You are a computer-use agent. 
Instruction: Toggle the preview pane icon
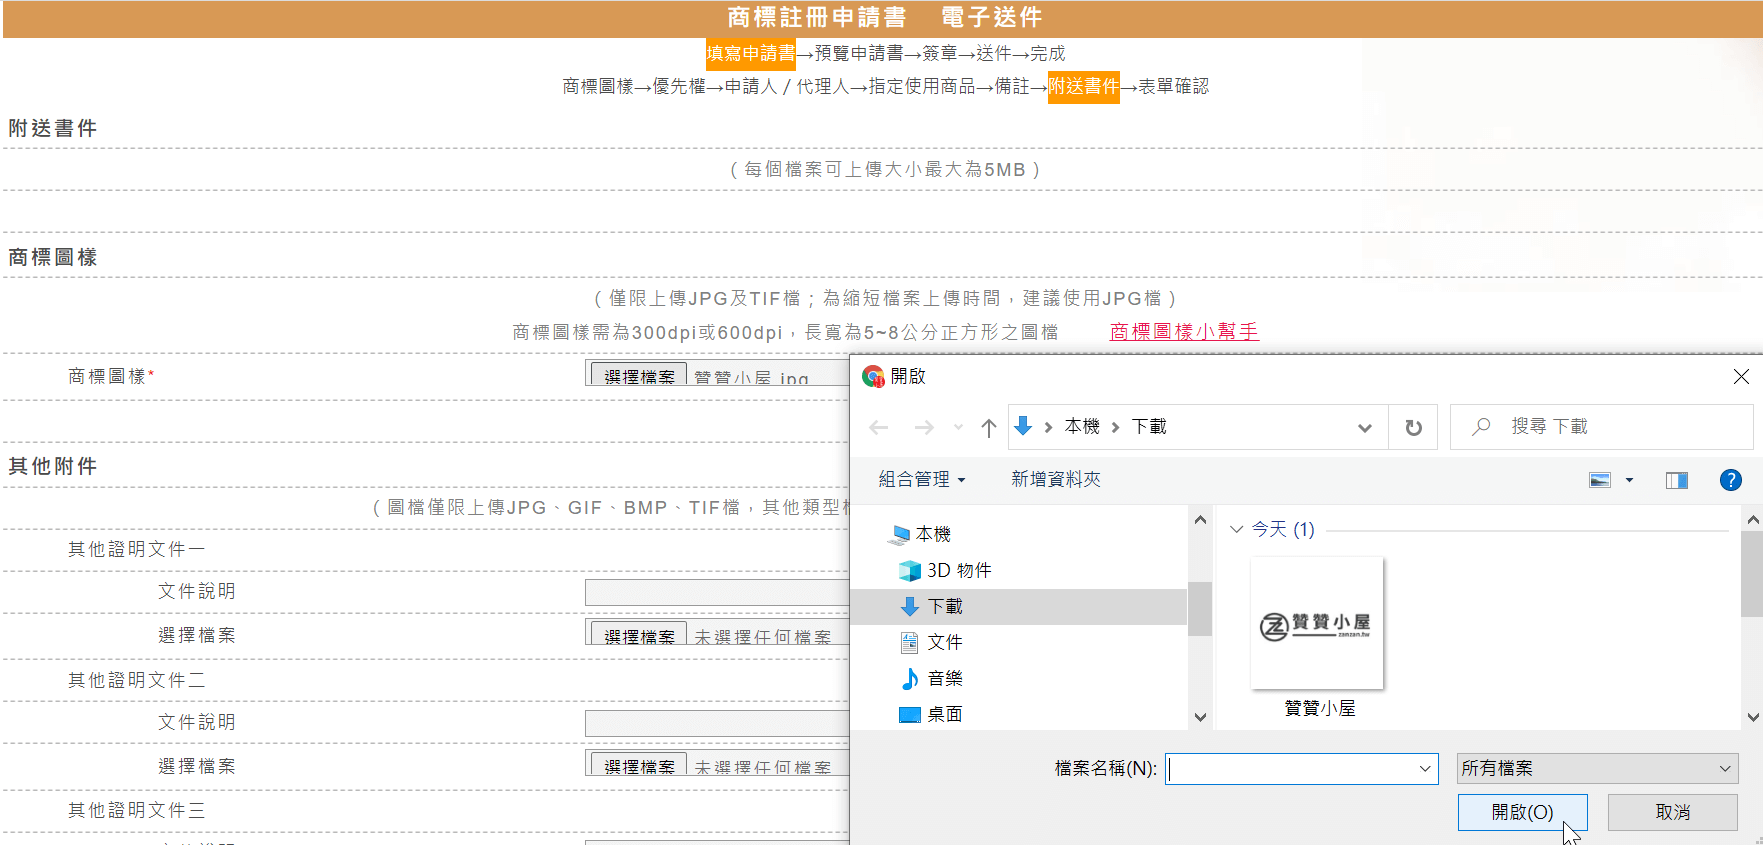tap(1677, 480)
